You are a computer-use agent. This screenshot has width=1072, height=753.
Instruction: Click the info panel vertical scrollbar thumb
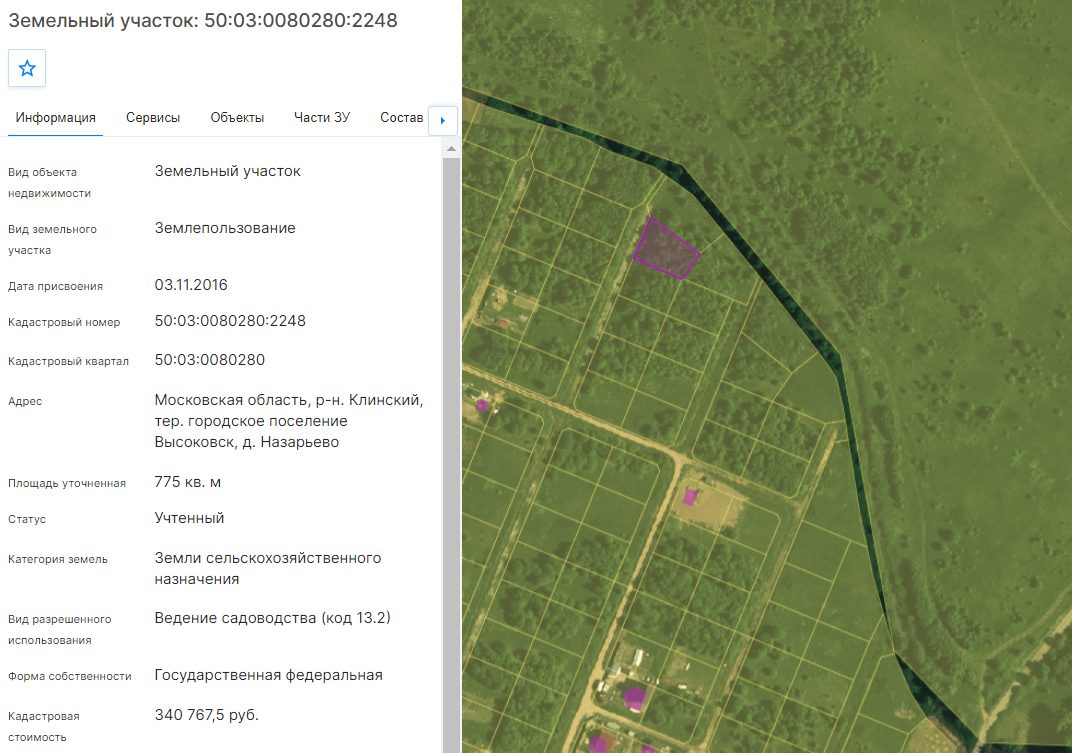coord(451,455)
